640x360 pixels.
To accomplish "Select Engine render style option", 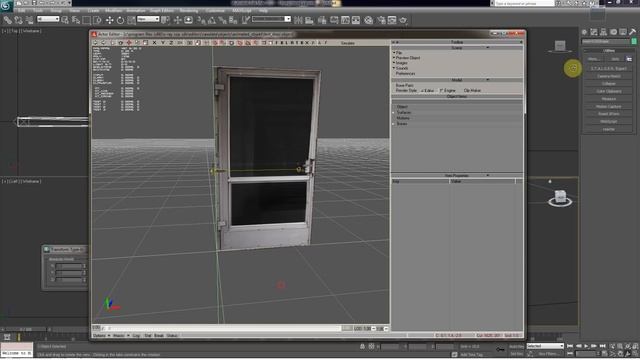I will (x=448, y=90).
